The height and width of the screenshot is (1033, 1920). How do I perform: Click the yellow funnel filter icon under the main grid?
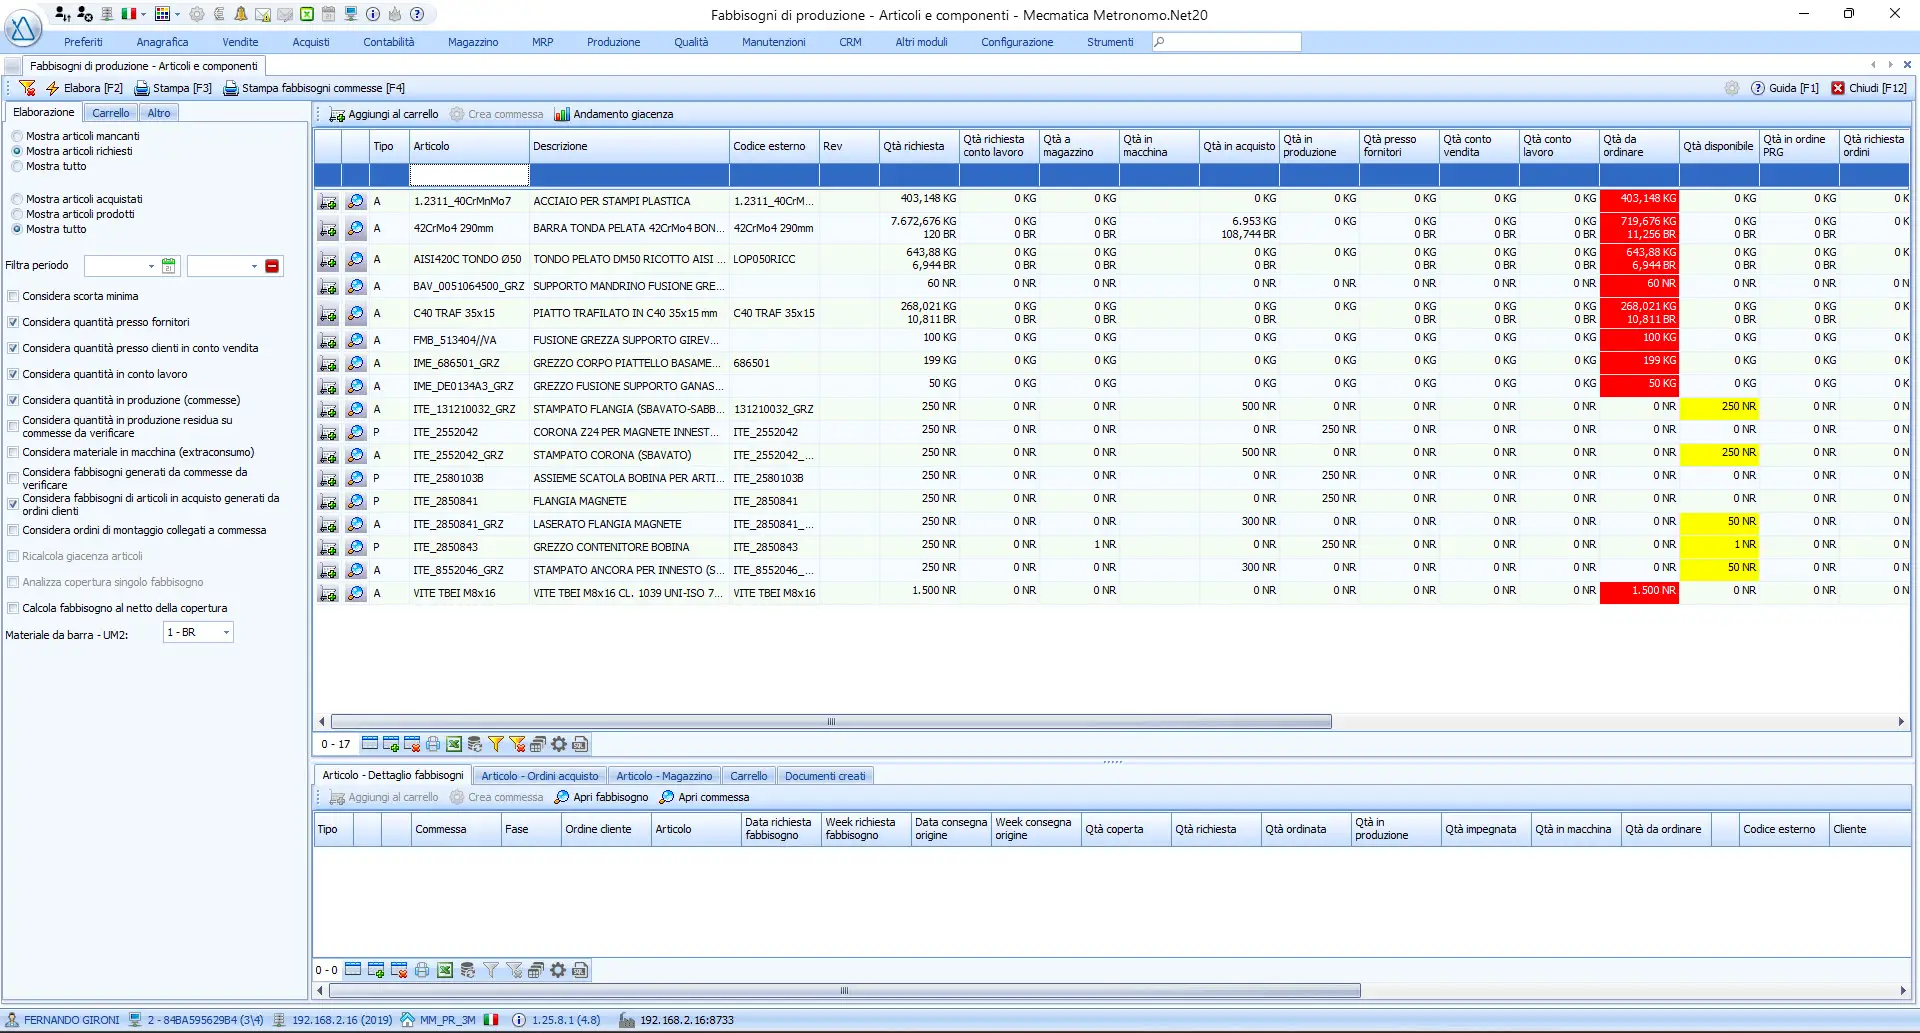[x=495, y=744]
